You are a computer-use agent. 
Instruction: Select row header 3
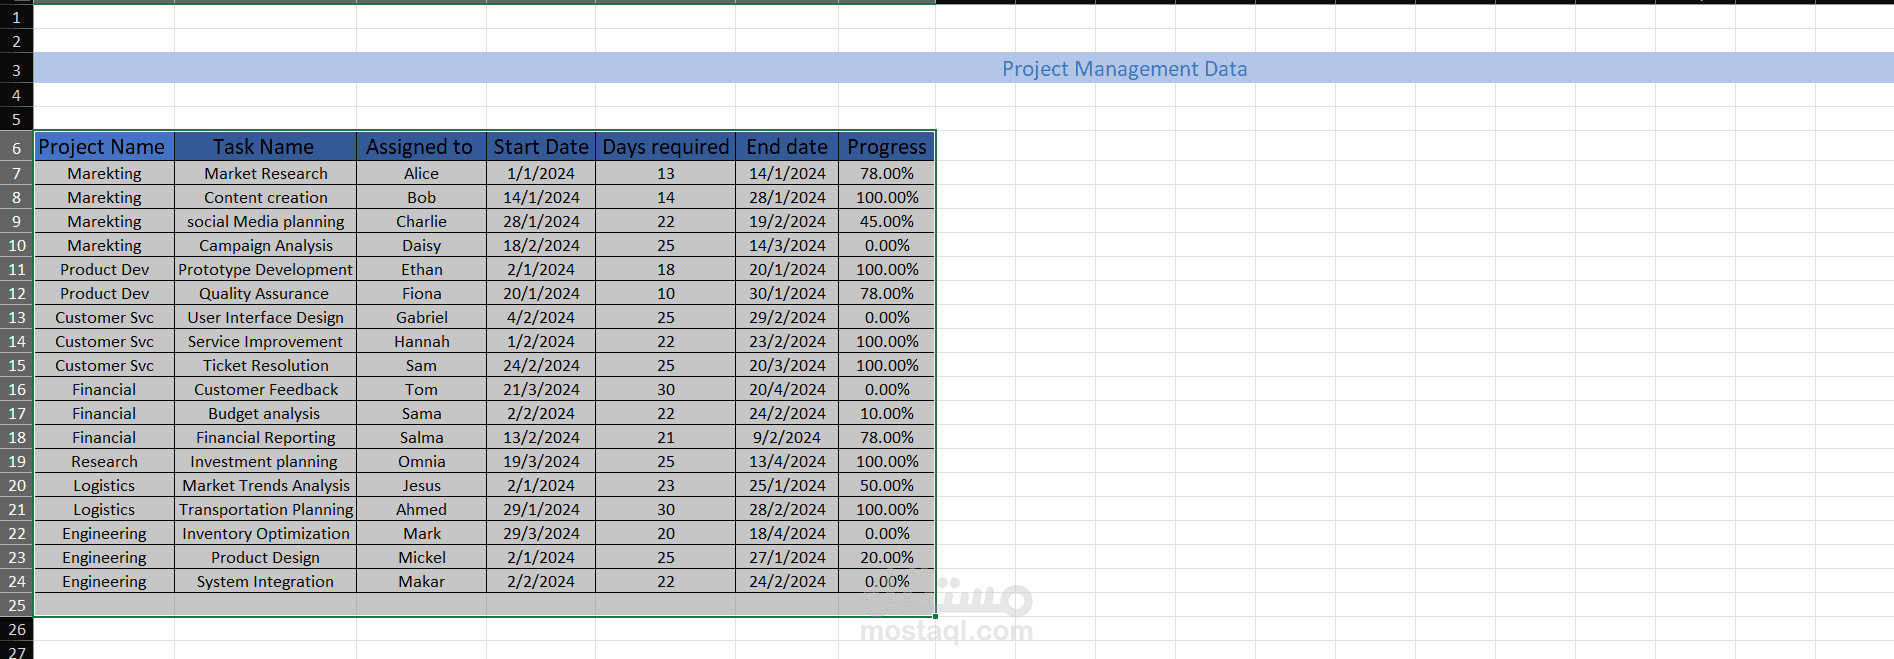click(x=16, y=69)
